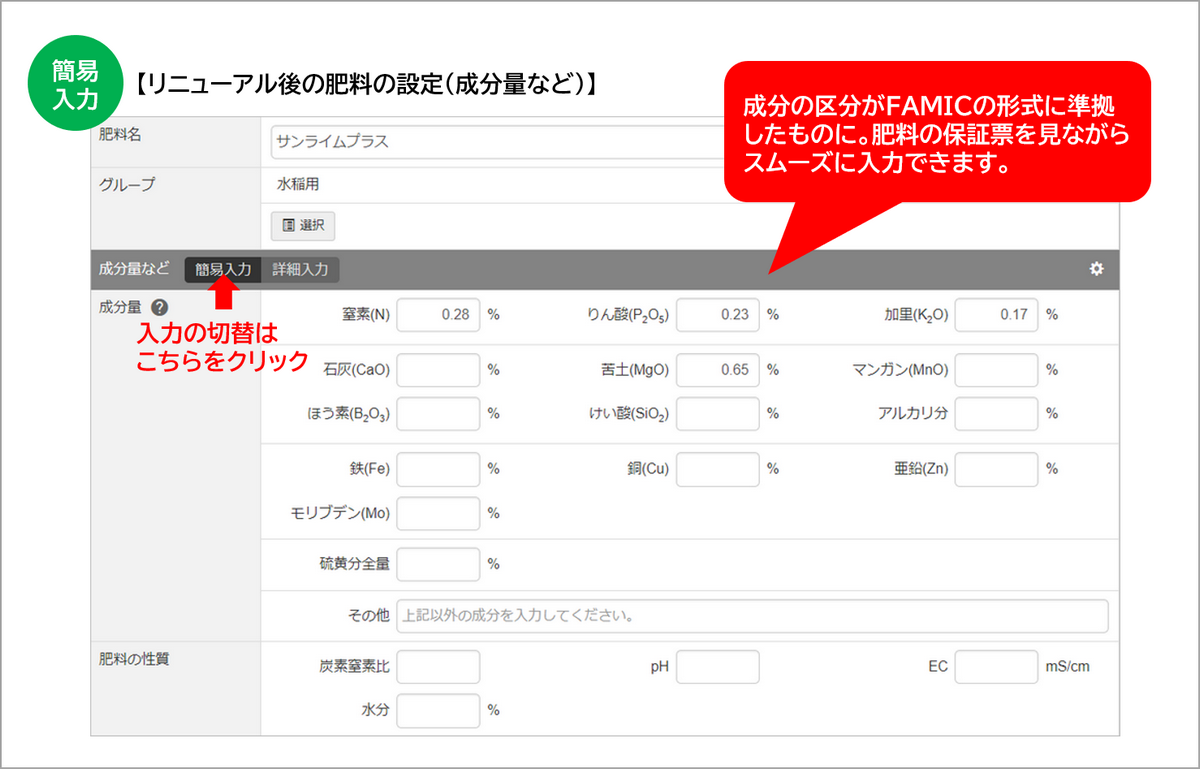Click the EC mS/cm input field
Viewport: 1200px width, 769px height.
[x=996, y=667]
